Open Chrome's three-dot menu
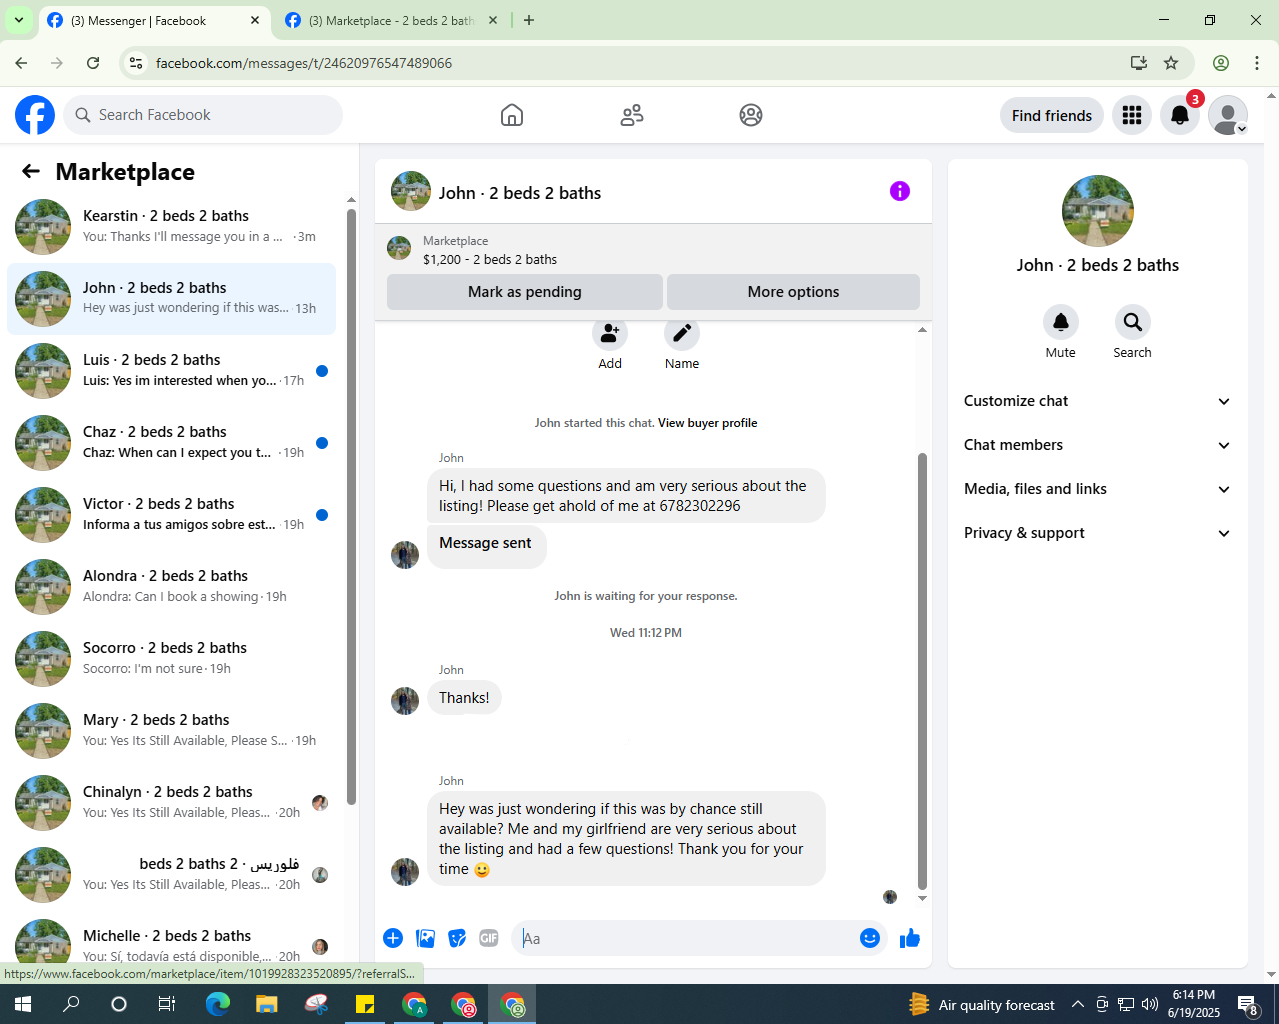 click(1257, 63)
